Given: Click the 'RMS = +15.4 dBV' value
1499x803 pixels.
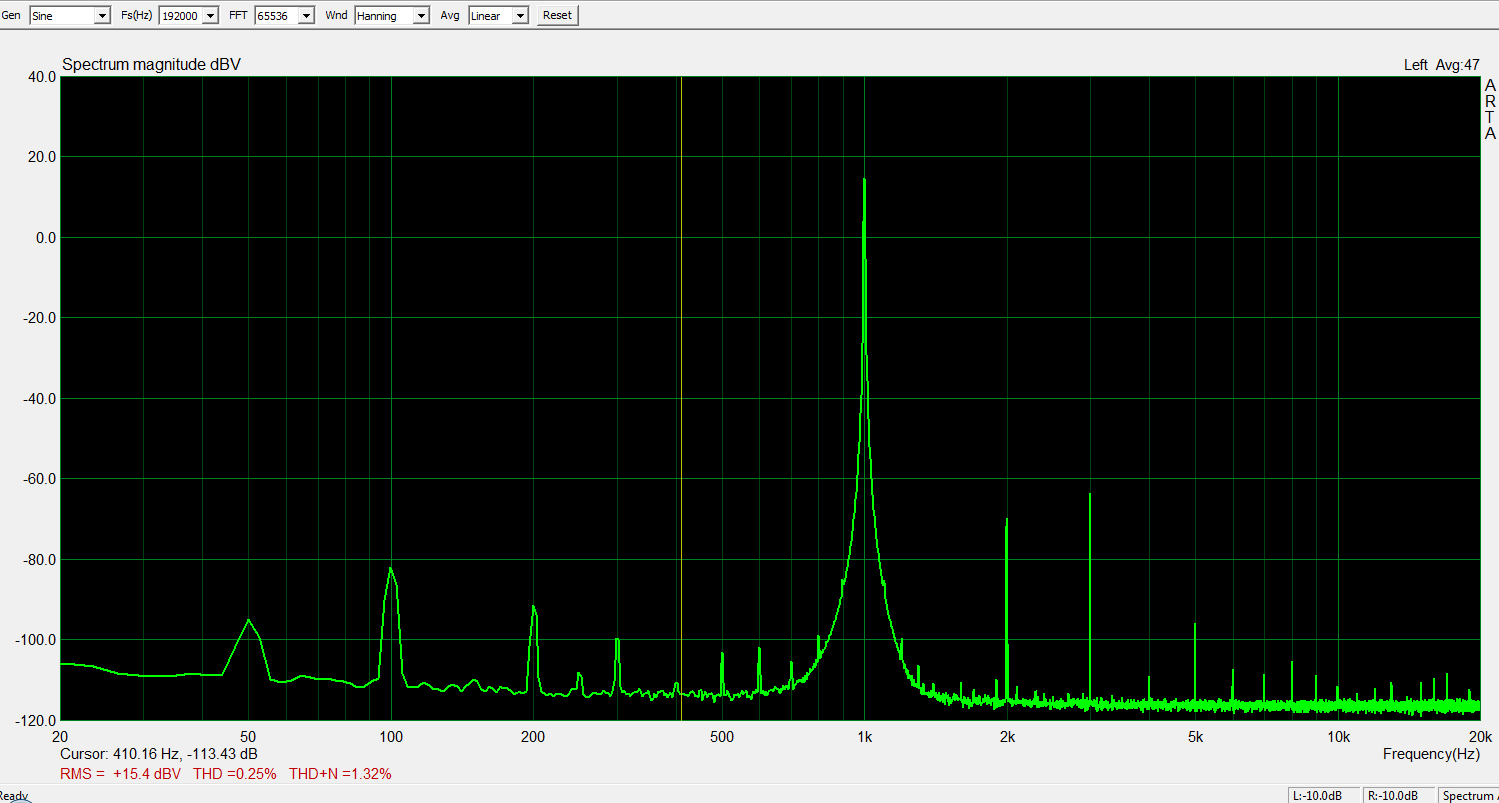Looking at the screenshot, I should pos(121,774).
